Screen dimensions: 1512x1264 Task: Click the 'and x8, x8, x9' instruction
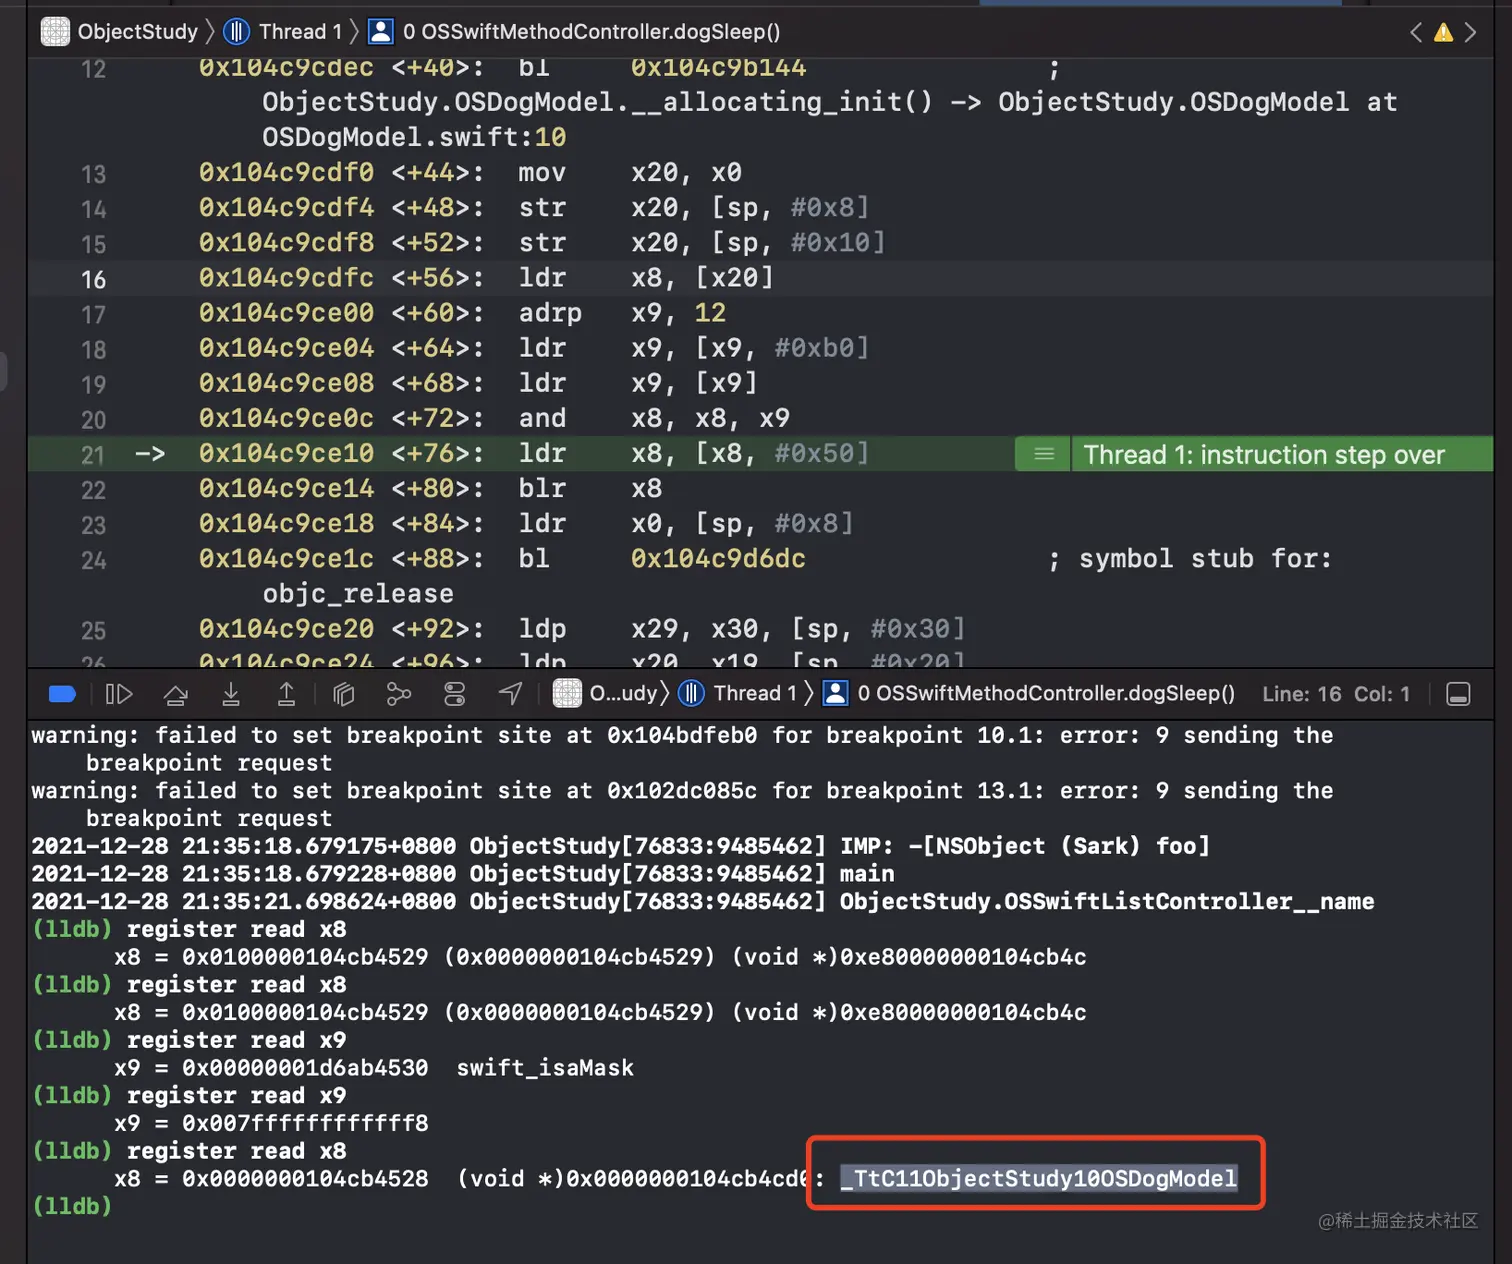(654, 418)
